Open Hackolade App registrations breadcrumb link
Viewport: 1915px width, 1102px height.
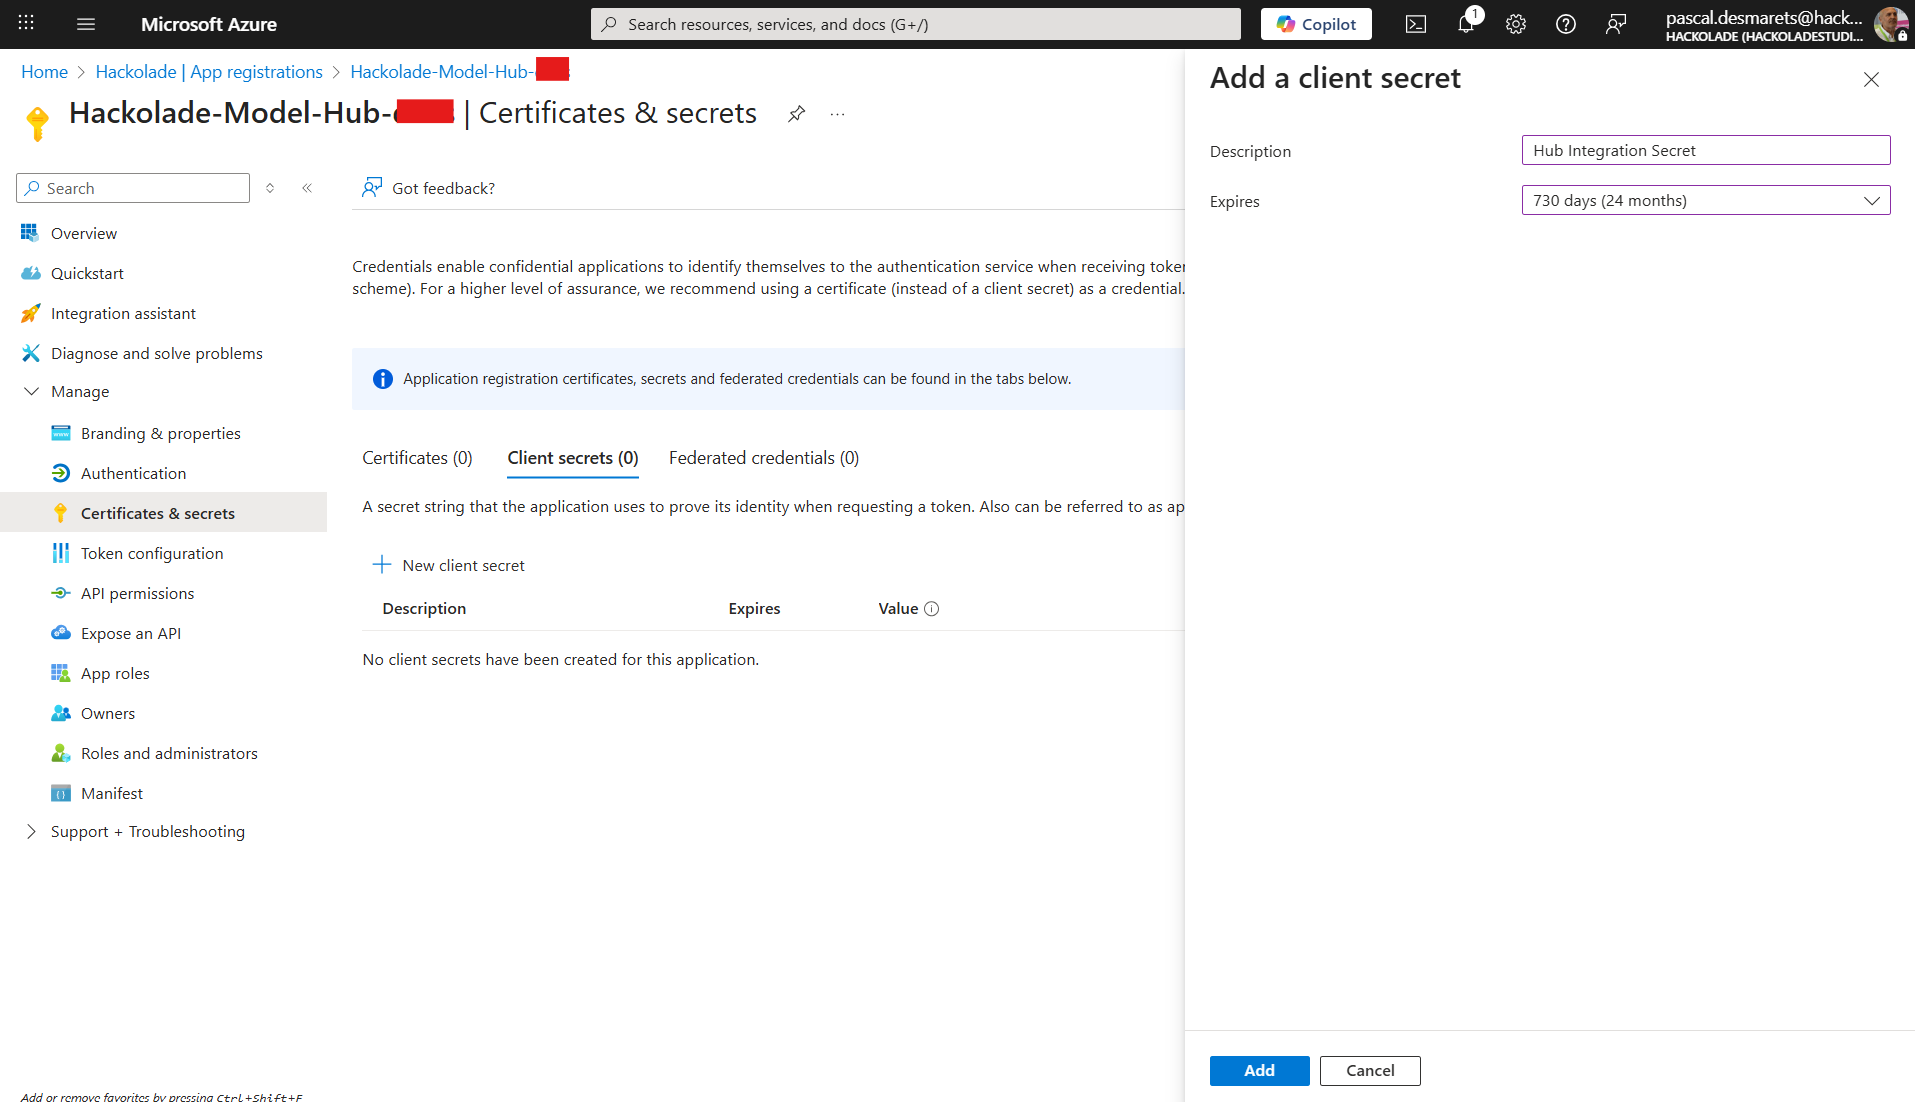(x=208, y=71)
